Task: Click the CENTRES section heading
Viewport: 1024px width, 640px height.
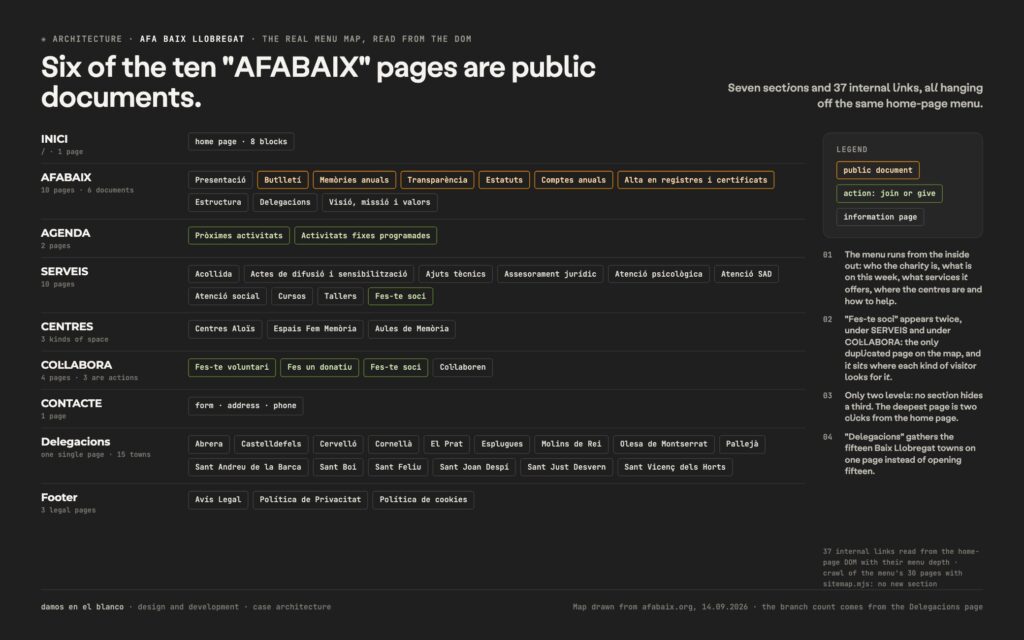Action: (67, 327)
